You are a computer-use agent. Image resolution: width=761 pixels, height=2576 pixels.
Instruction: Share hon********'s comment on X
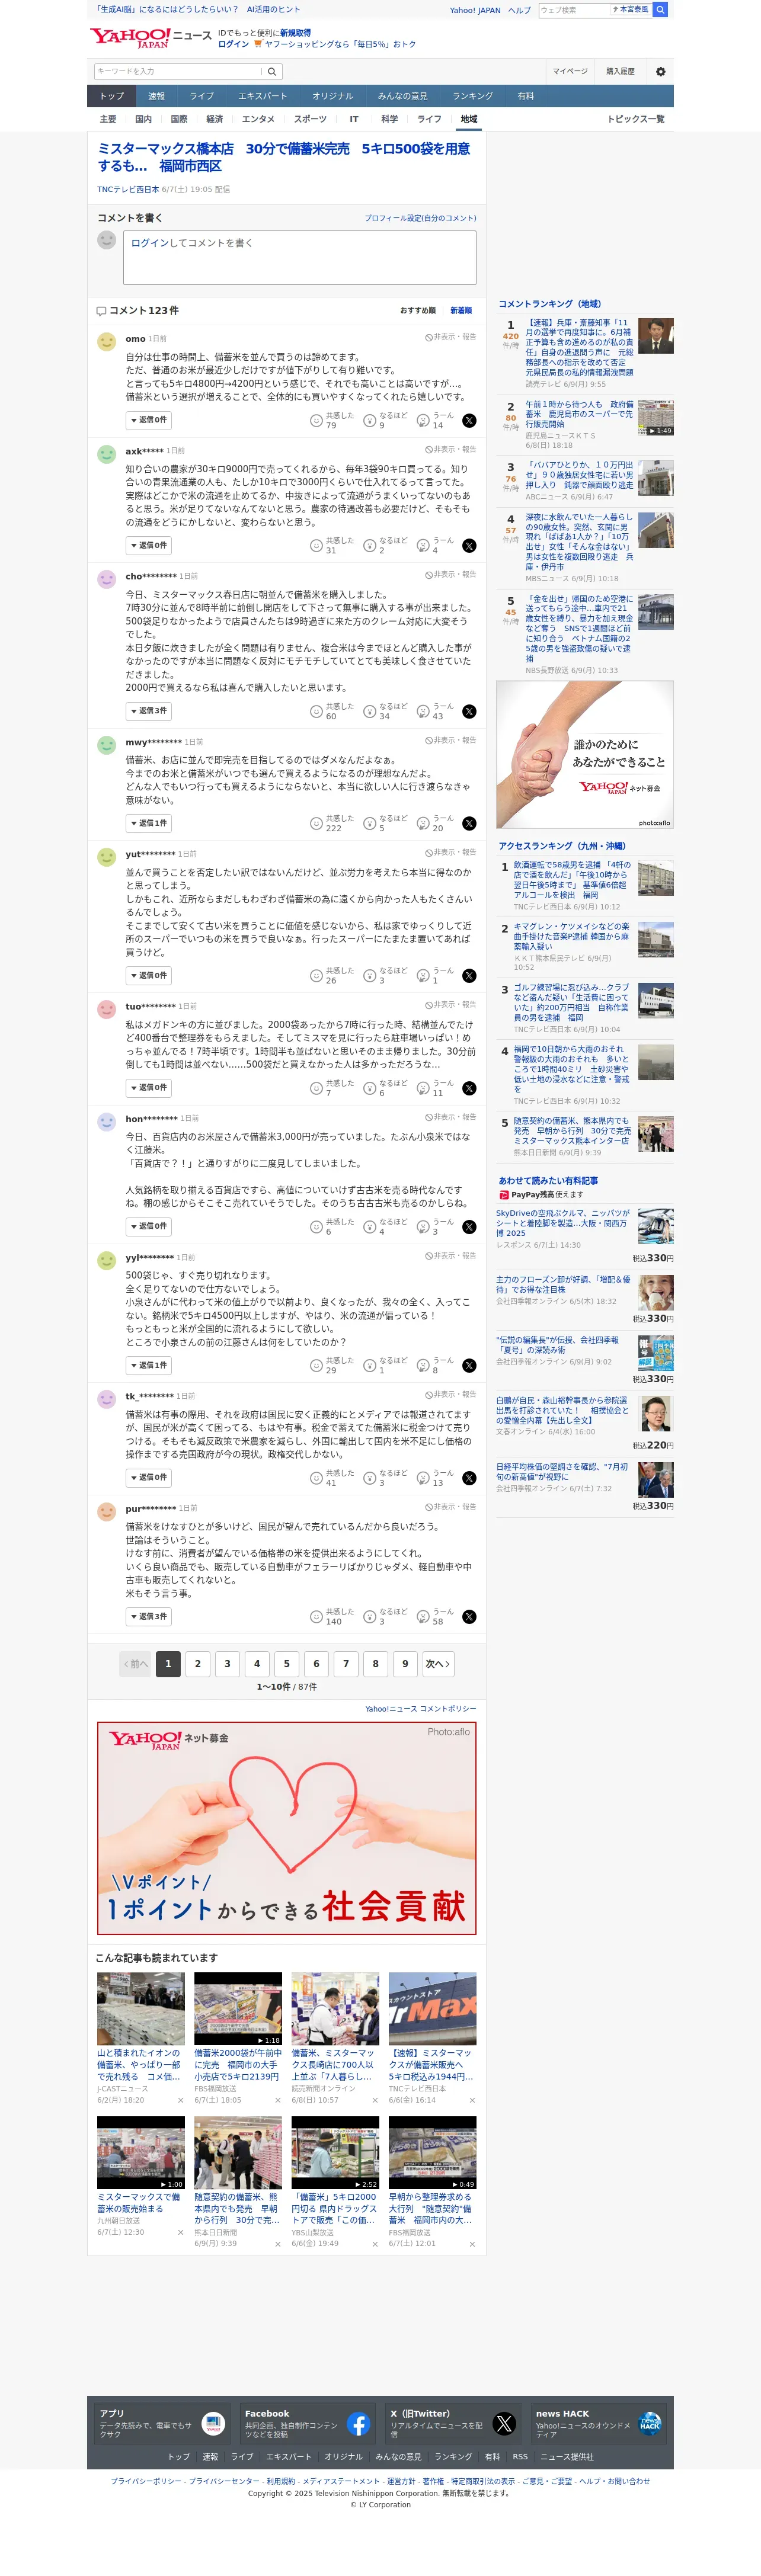469,1226
